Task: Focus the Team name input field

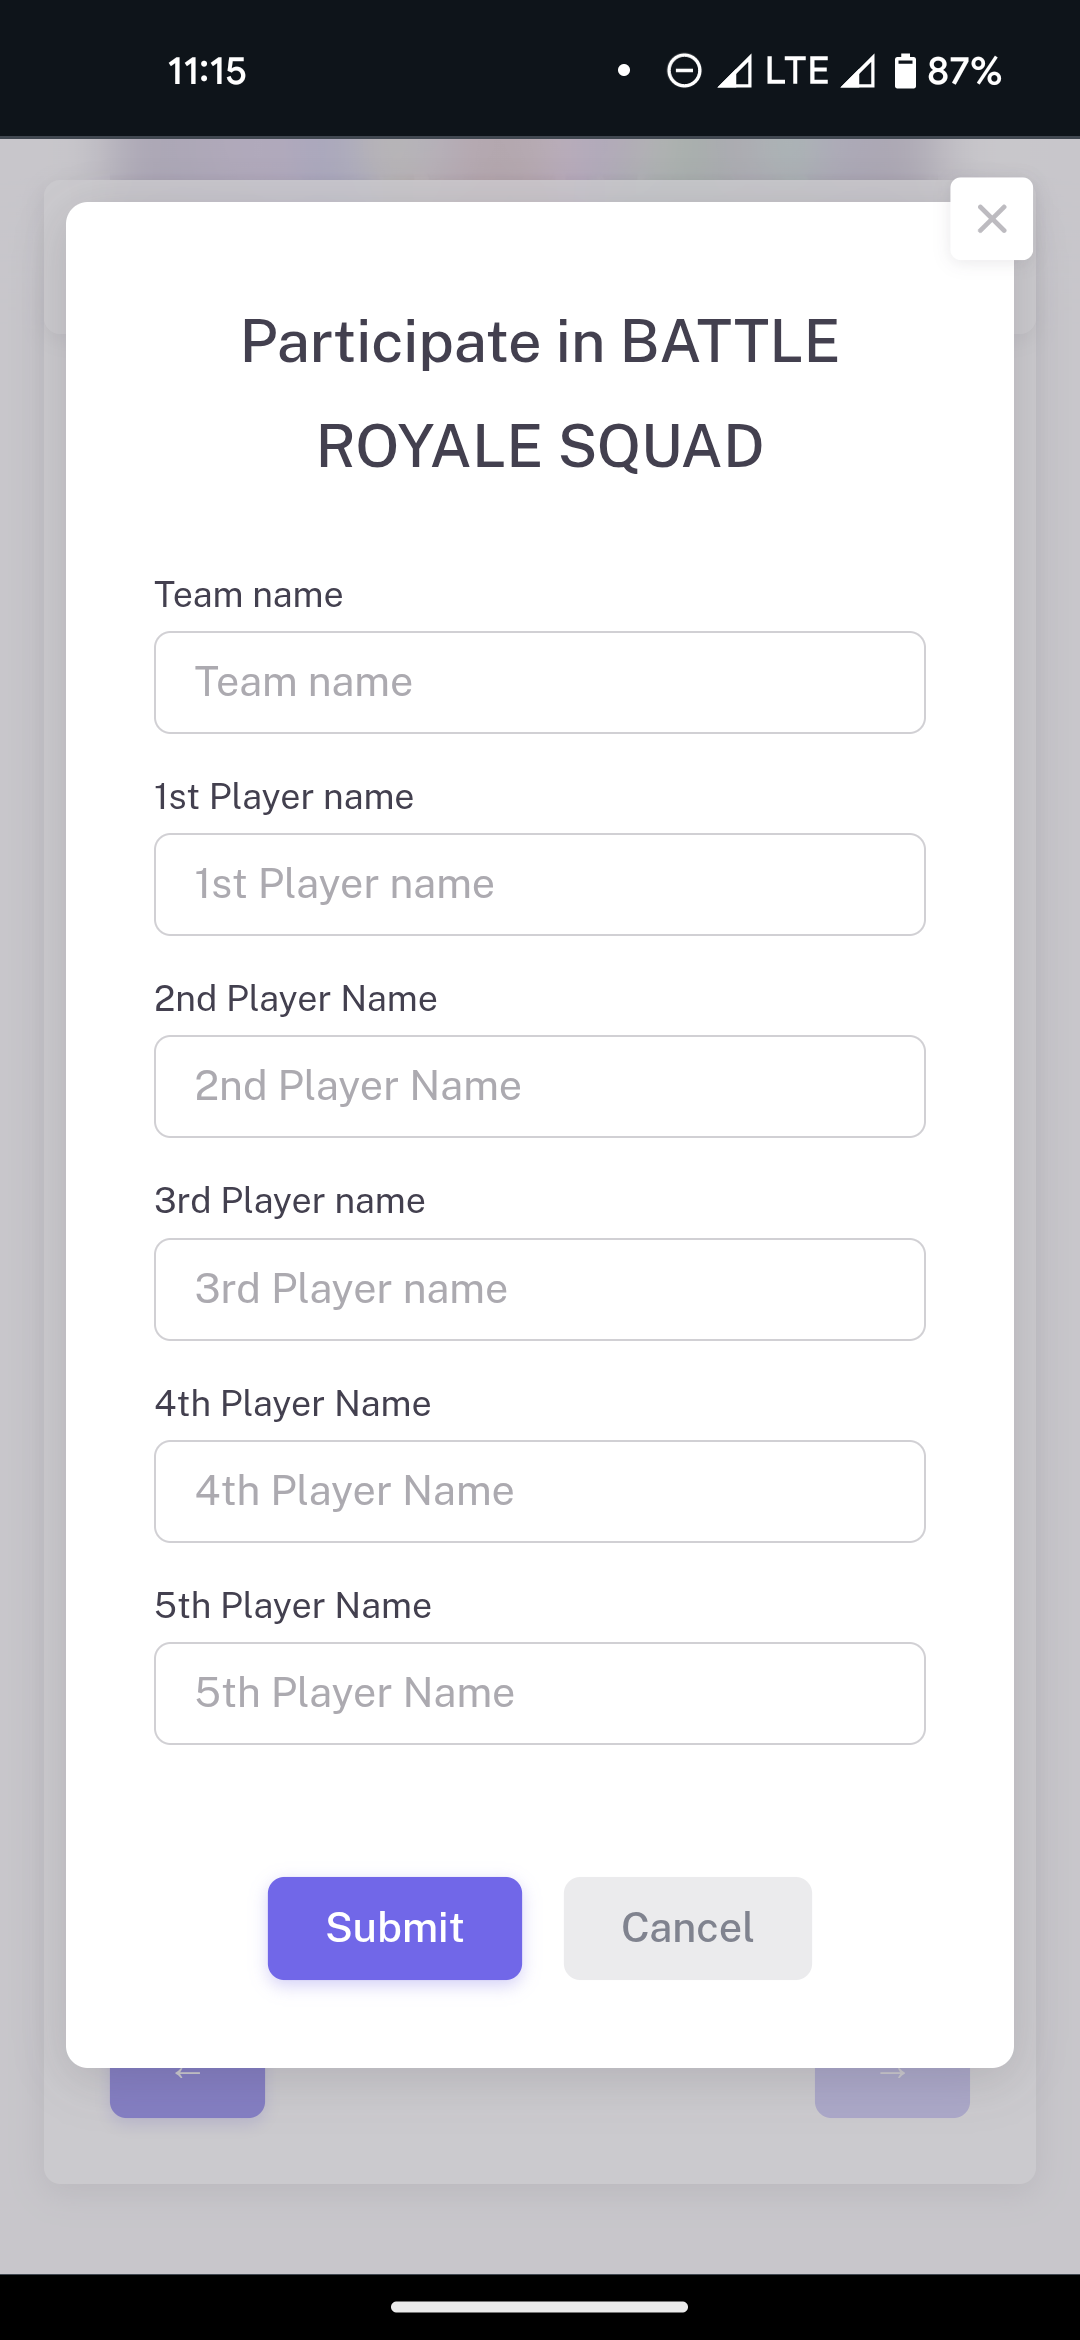Action: coord(540,683)
